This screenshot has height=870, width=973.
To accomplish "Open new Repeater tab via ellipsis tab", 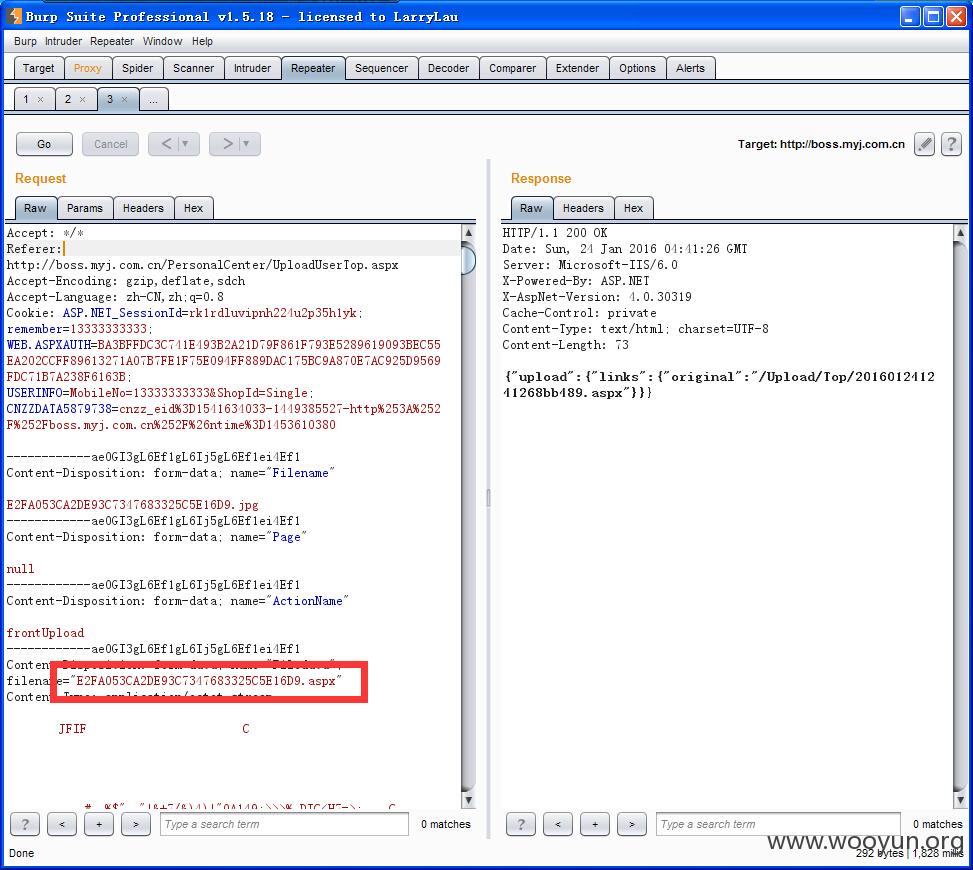I will pos(154,99).
